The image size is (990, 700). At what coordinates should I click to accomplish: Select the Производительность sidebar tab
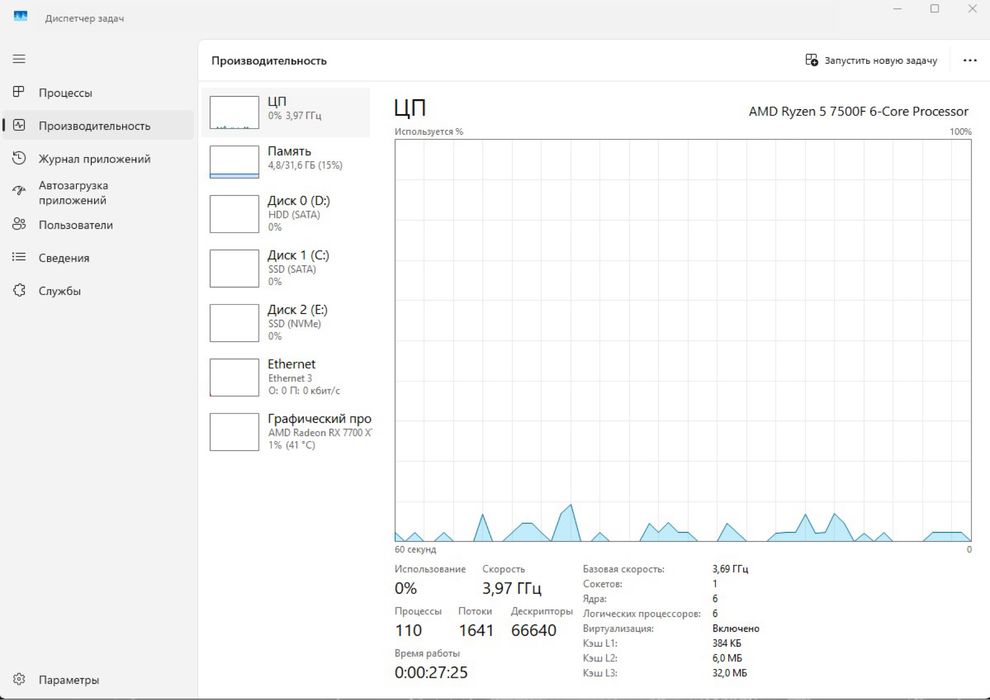(x=98, y=126)
